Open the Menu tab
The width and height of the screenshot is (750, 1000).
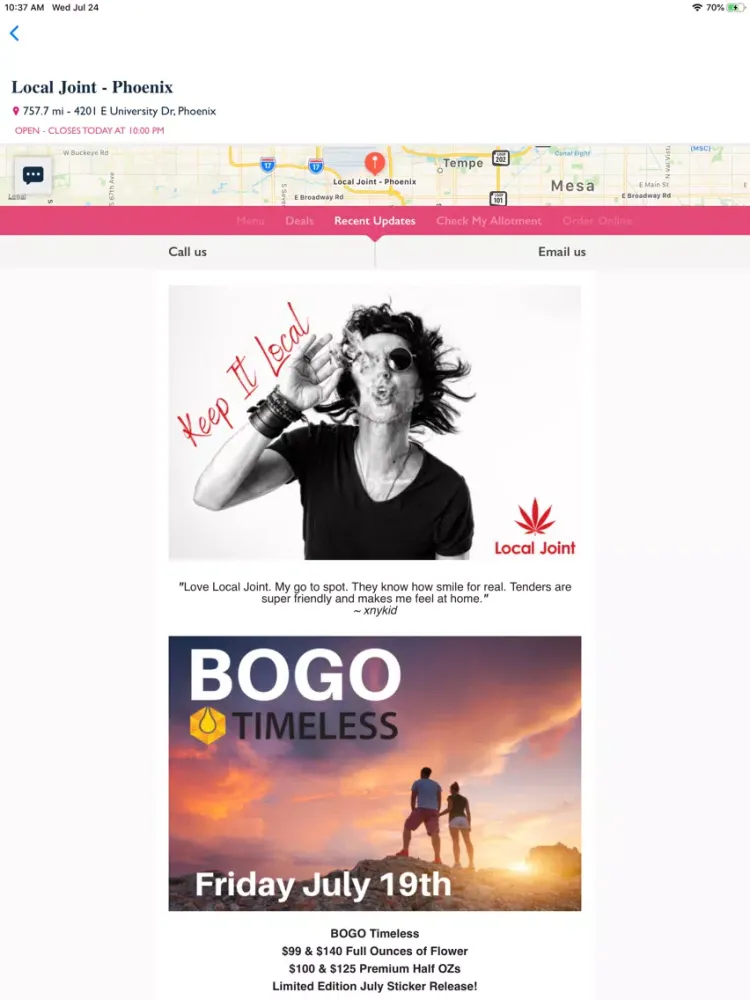250,221
